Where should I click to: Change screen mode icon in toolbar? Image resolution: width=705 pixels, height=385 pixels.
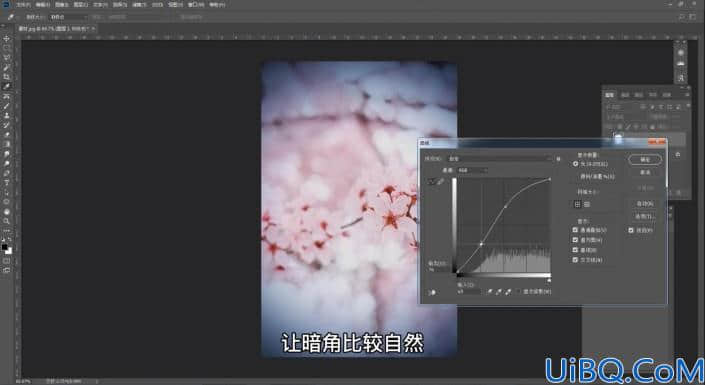point(6,270)
